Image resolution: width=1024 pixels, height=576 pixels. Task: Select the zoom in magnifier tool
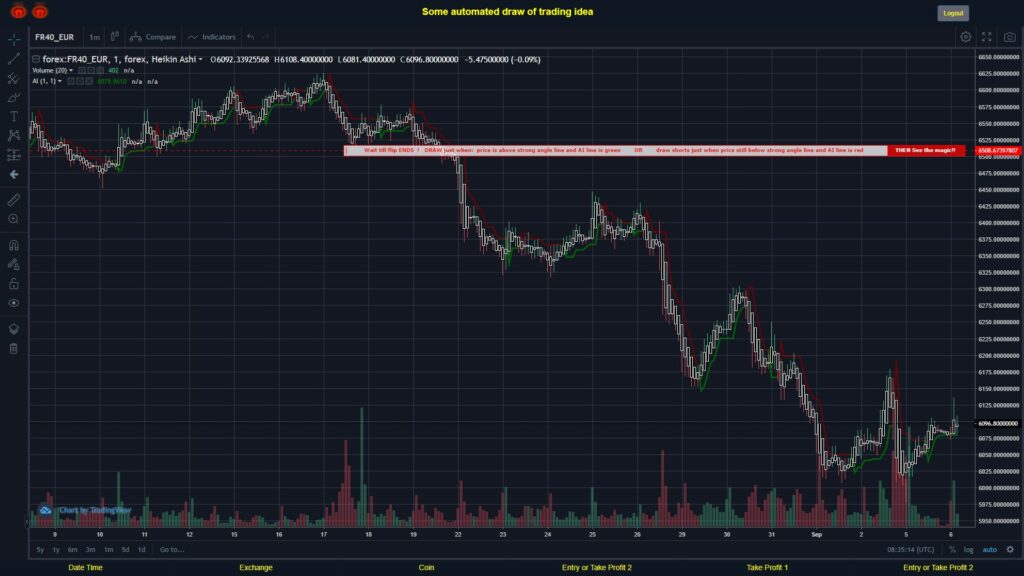coord(14,219)
